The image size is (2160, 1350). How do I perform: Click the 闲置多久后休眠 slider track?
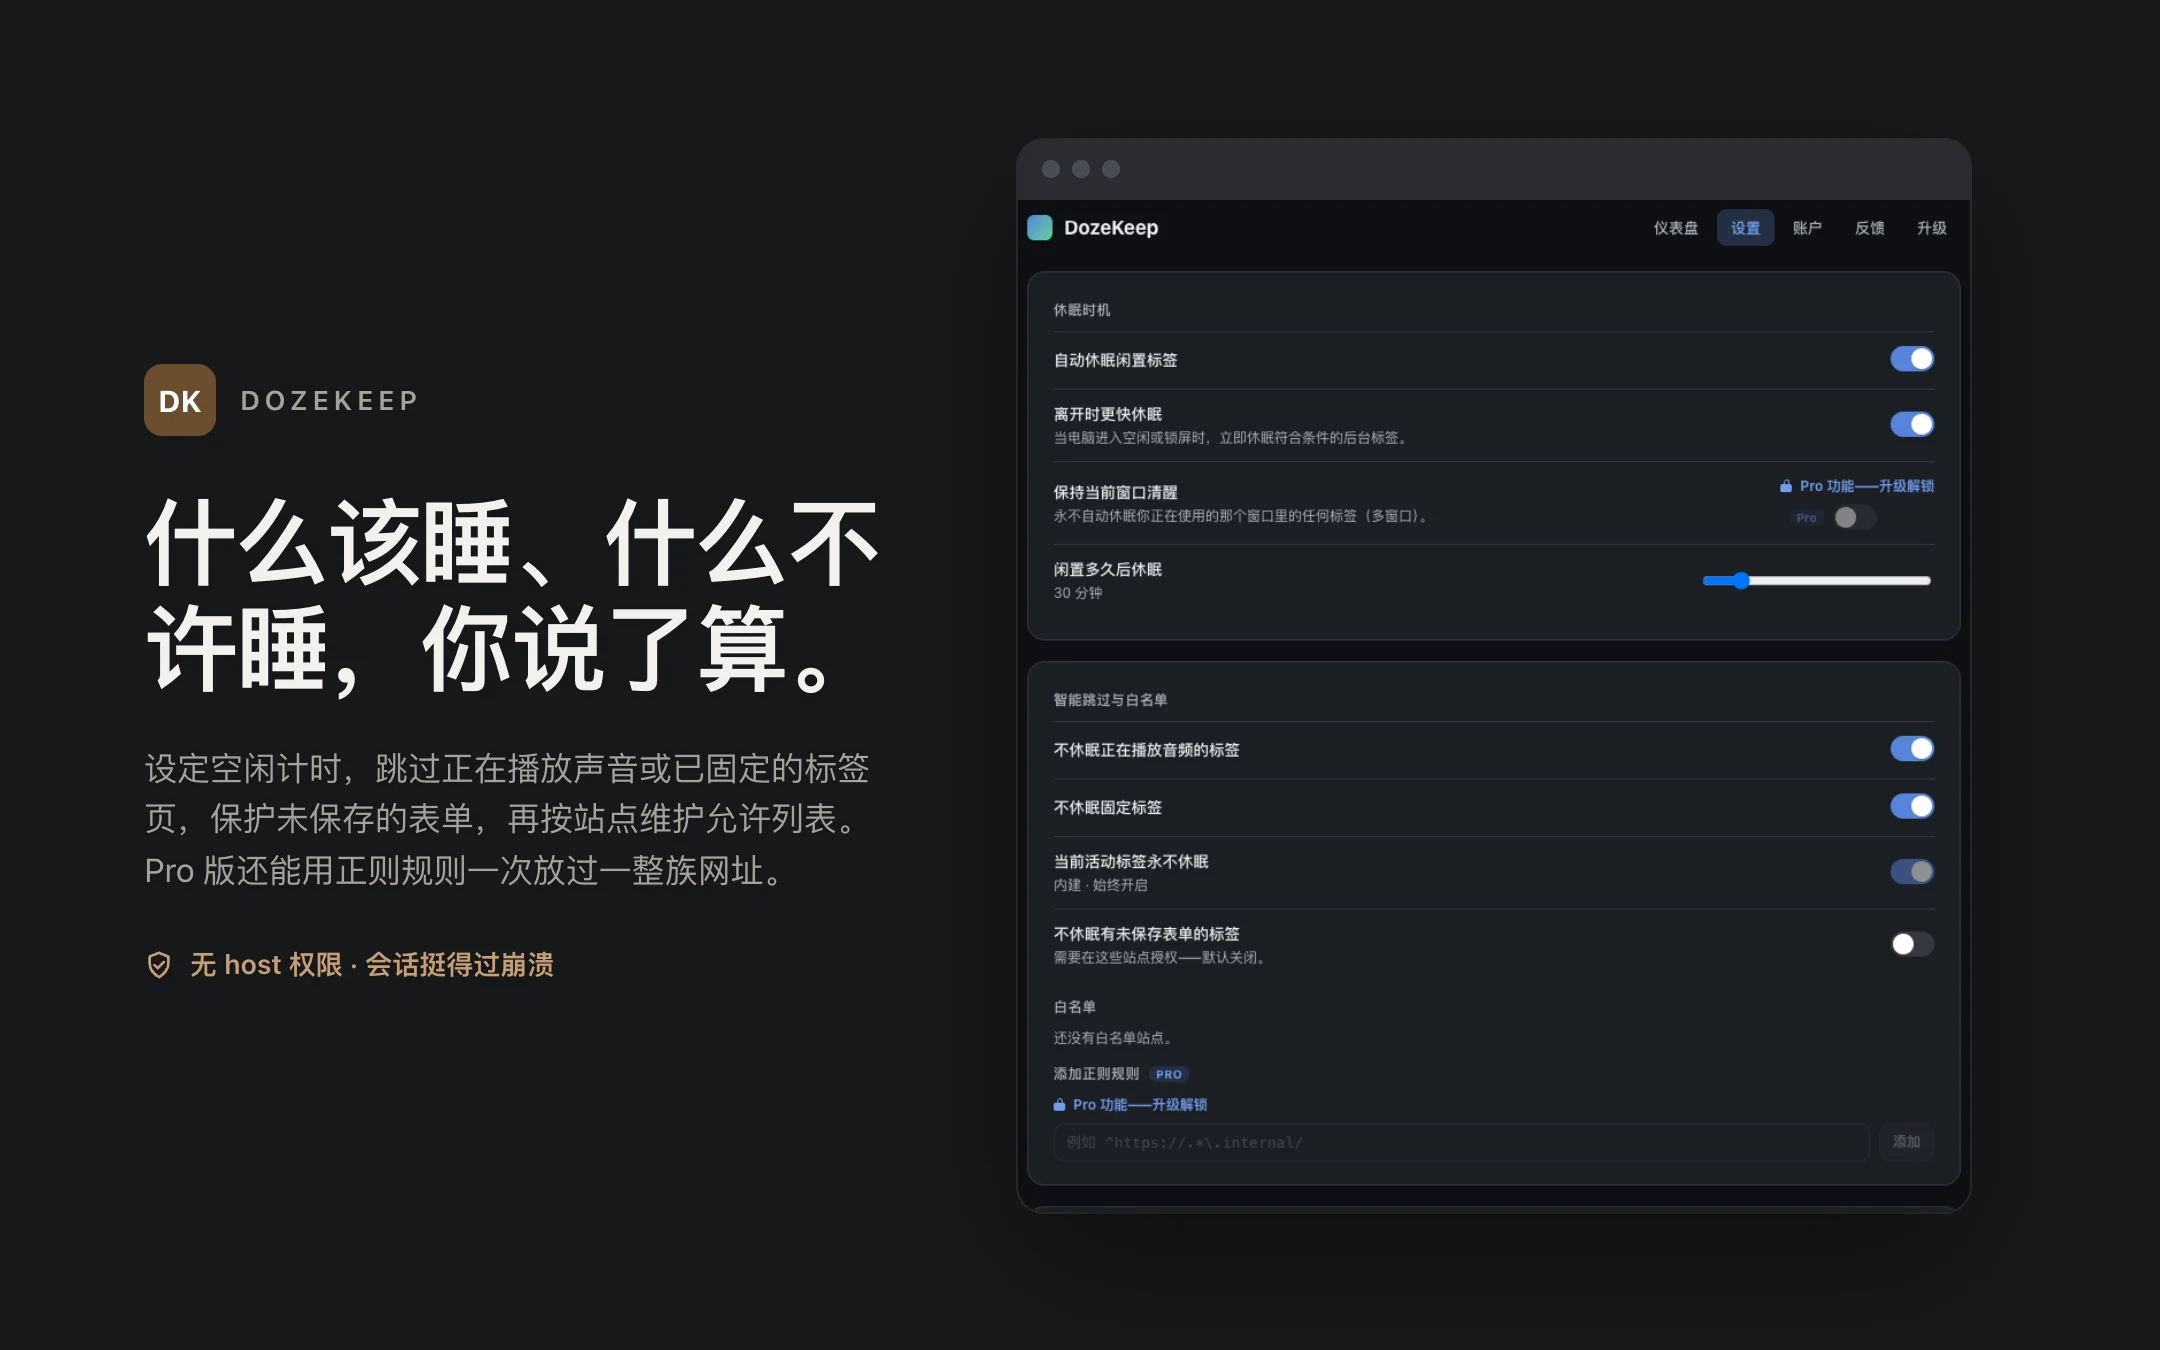tap(1816, 581)
